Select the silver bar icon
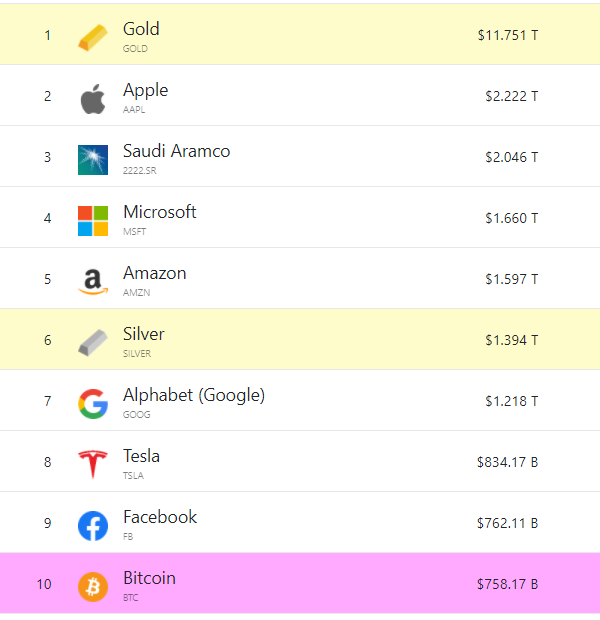This screenshot has height=620, width=600. coord(93,343)
